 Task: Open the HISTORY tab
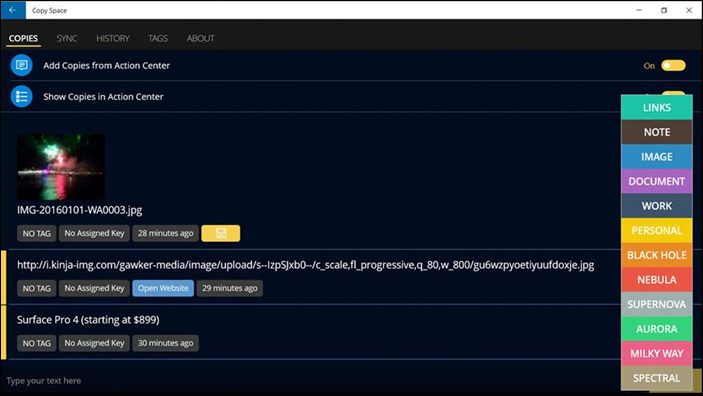pyautogui.click(x=113, y=39)
